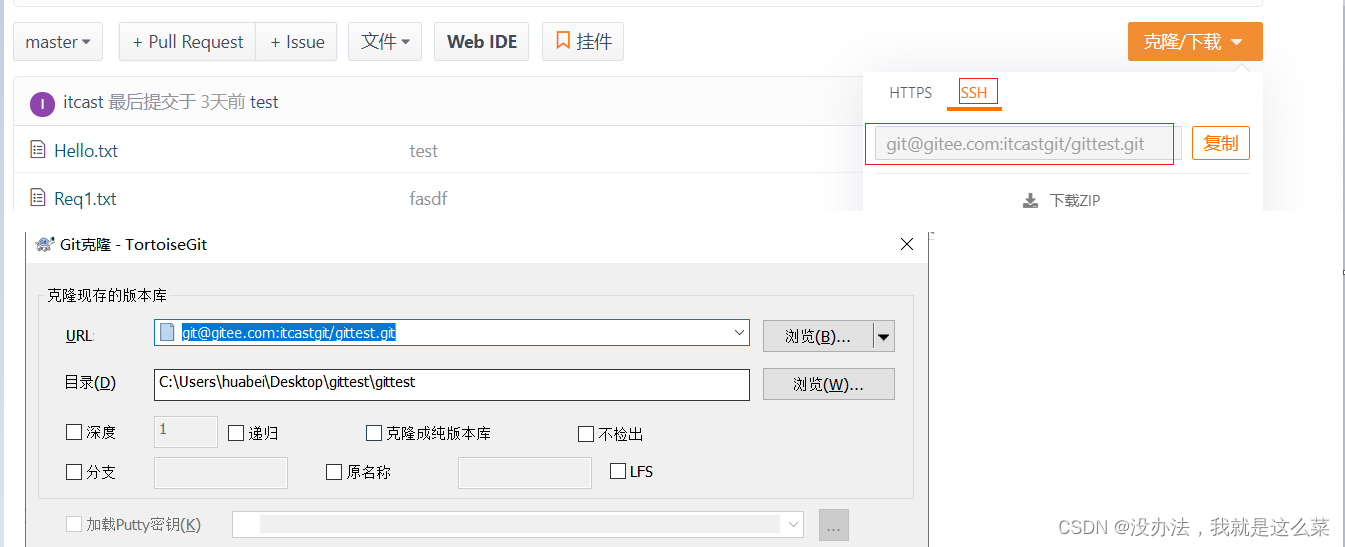The height and width of the screenshot is (547, 1345).
Task: Click into the 目录(D) directory field
Action: click(x=451, y=384)
